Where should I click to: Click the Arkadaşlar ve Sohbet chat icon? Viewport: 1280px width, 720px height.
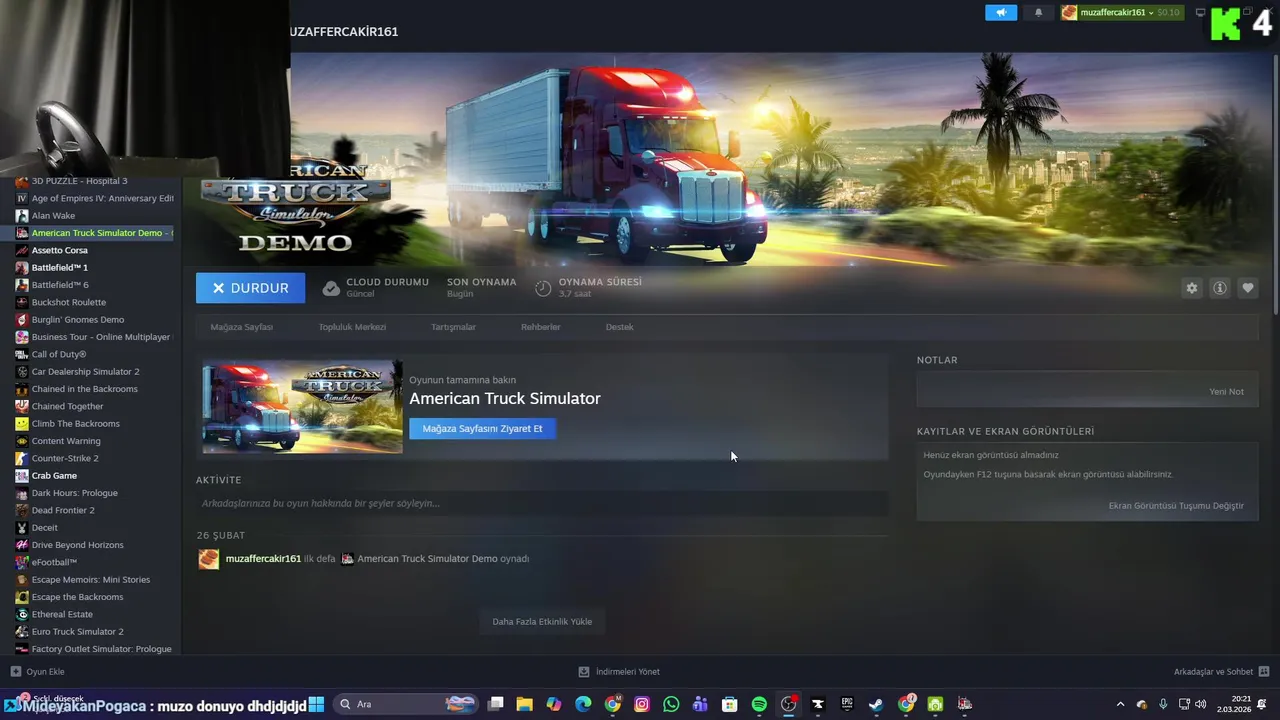tap(1264, 672)
